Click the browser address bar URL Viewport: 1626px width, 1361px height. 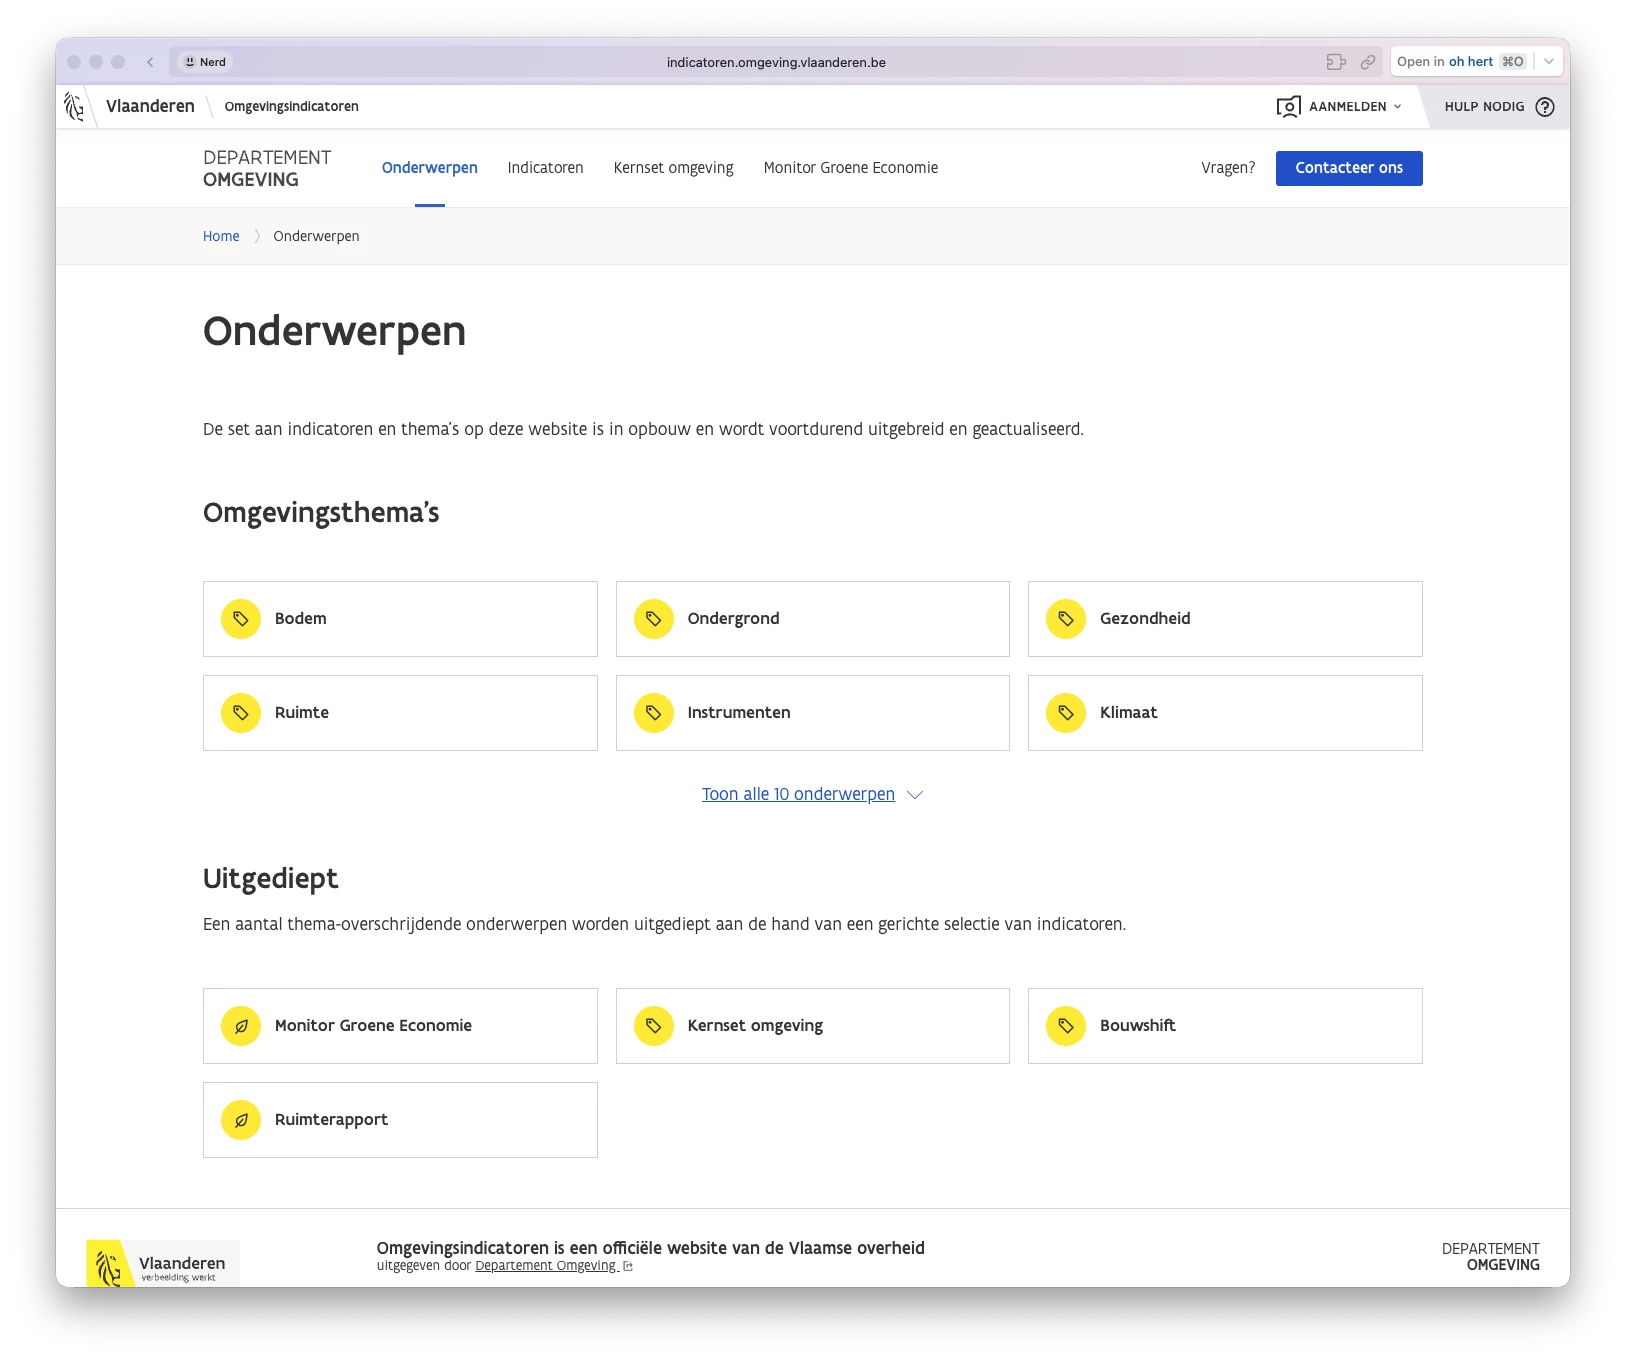(x=776, y=62)
